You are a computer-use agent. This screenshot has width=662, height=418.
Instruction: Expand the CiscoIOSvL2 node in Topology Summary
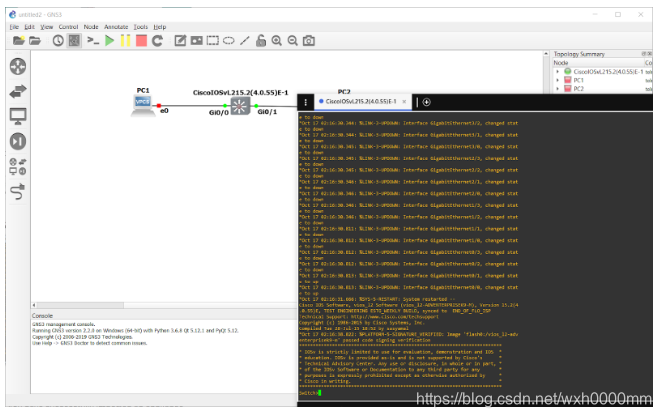pos(558,72)
